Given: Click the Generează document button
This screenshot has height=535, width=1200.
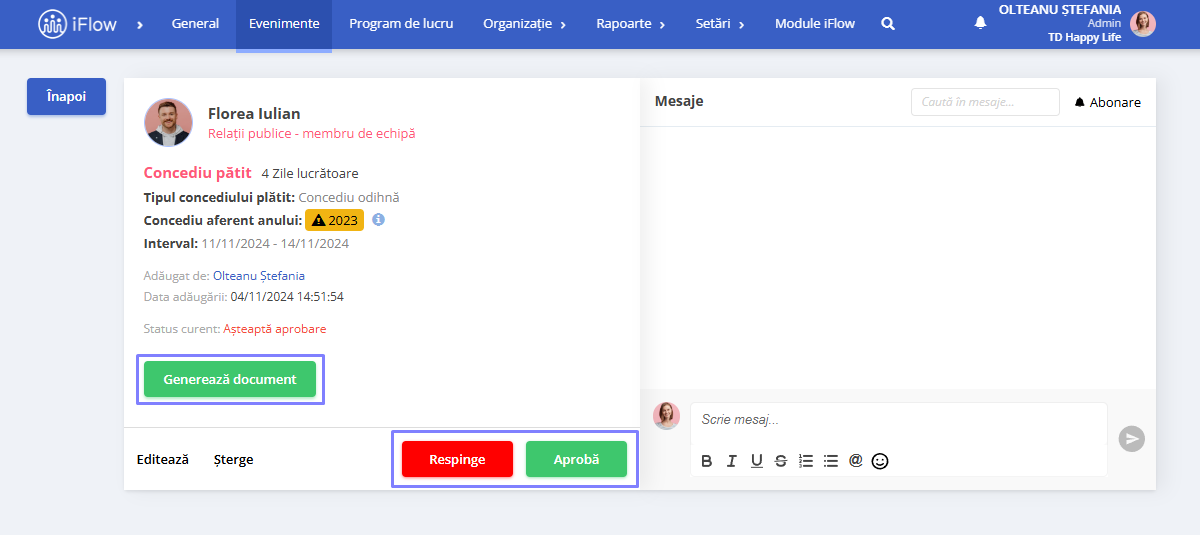Looking at the screenshot, I should pos(230,380).
